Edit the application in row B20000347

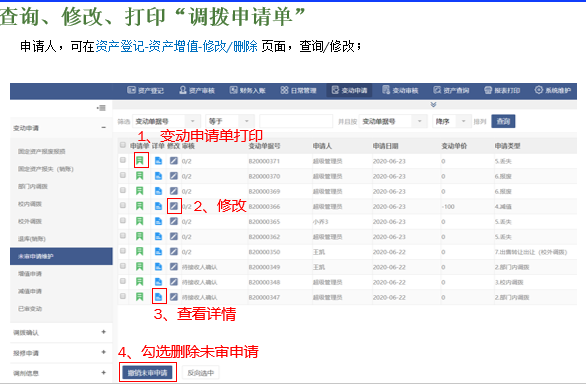coord(174,297)
